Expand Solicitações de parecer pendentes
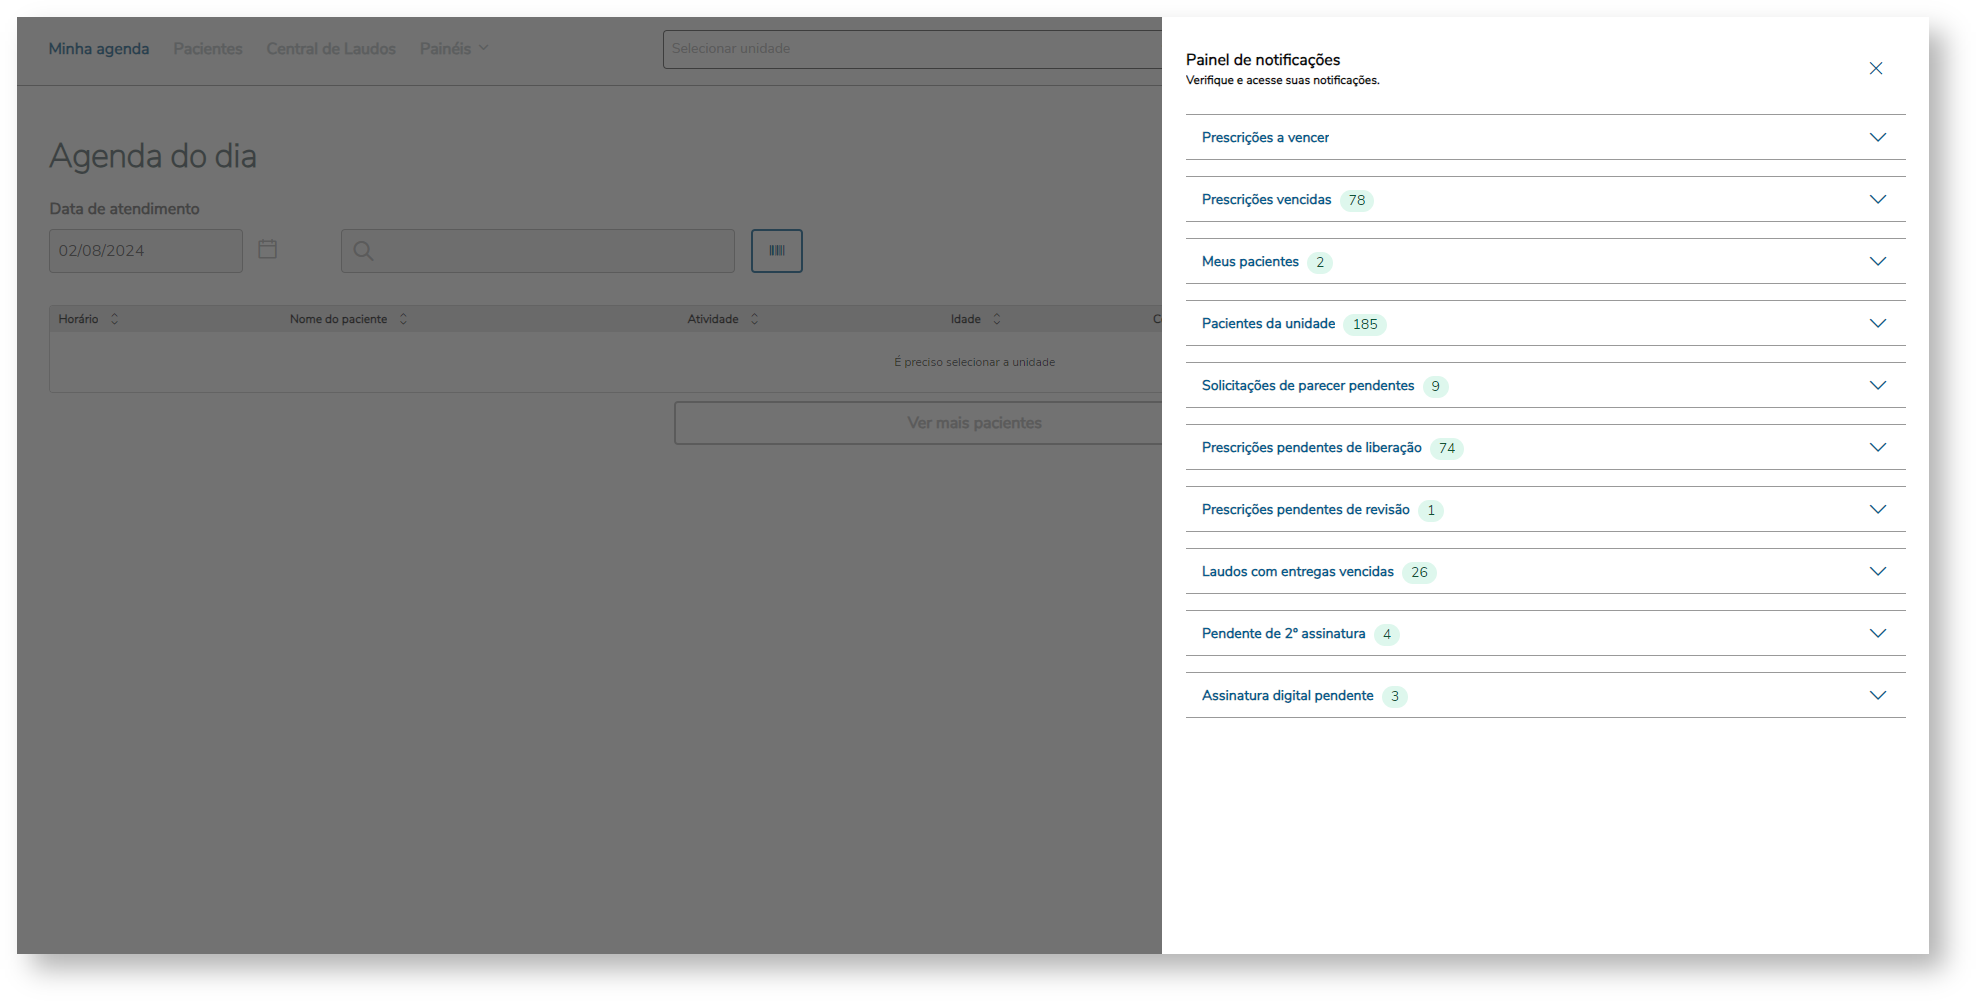Screen dimensions: 1977x1002 [1545, 385]
